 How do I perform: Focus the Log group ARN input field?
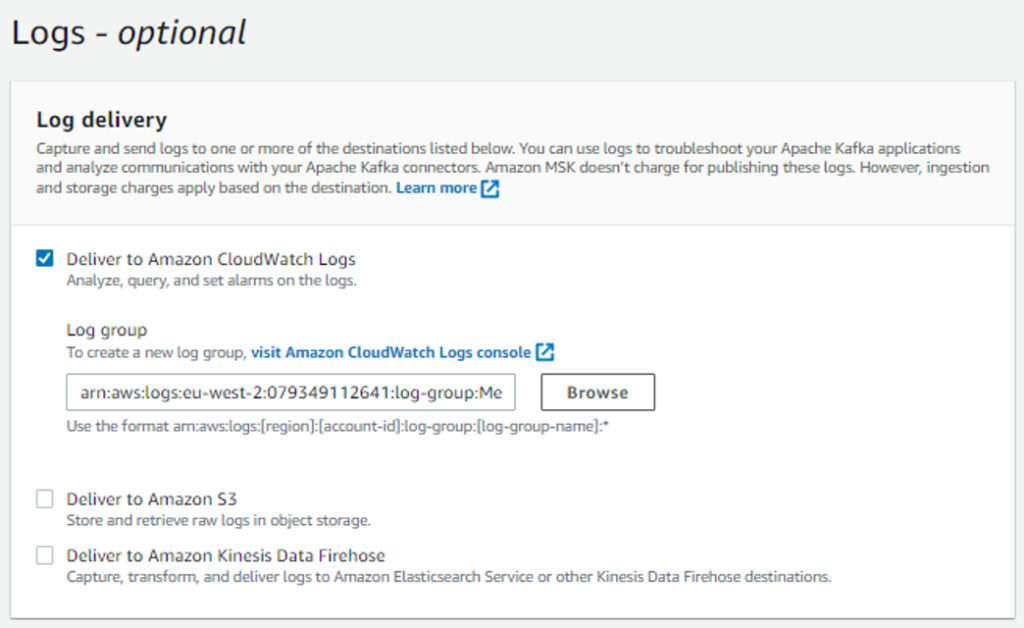291,392
